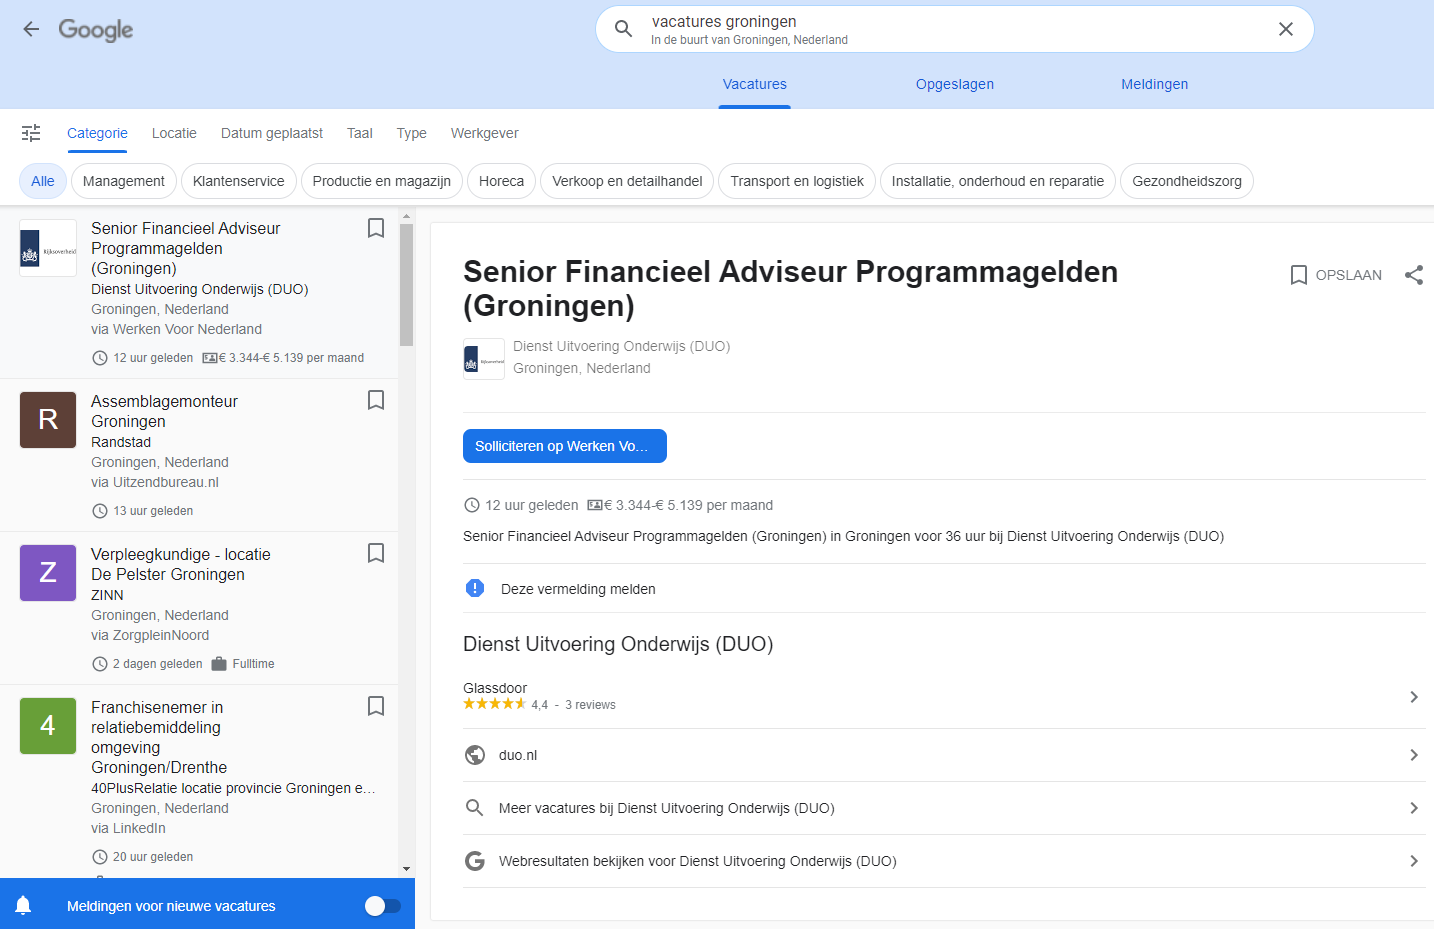Click the magnifier icon beside Meer vacatures
This screenshot has height=929, width=1434.
tap(475, 808)
